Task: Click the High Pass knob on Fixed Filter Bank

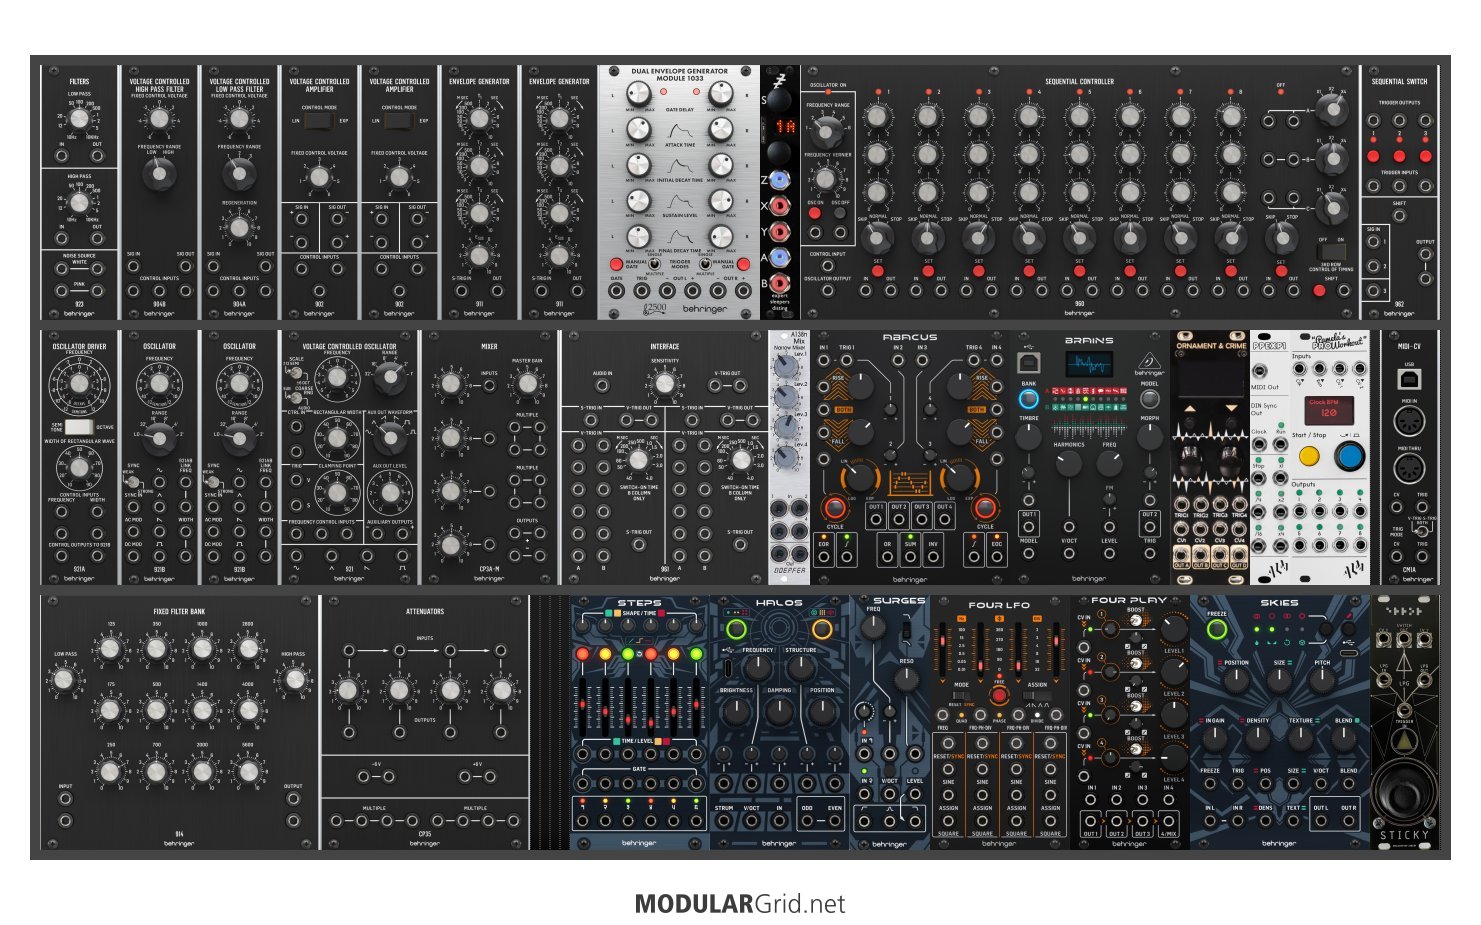Action: 294,680
